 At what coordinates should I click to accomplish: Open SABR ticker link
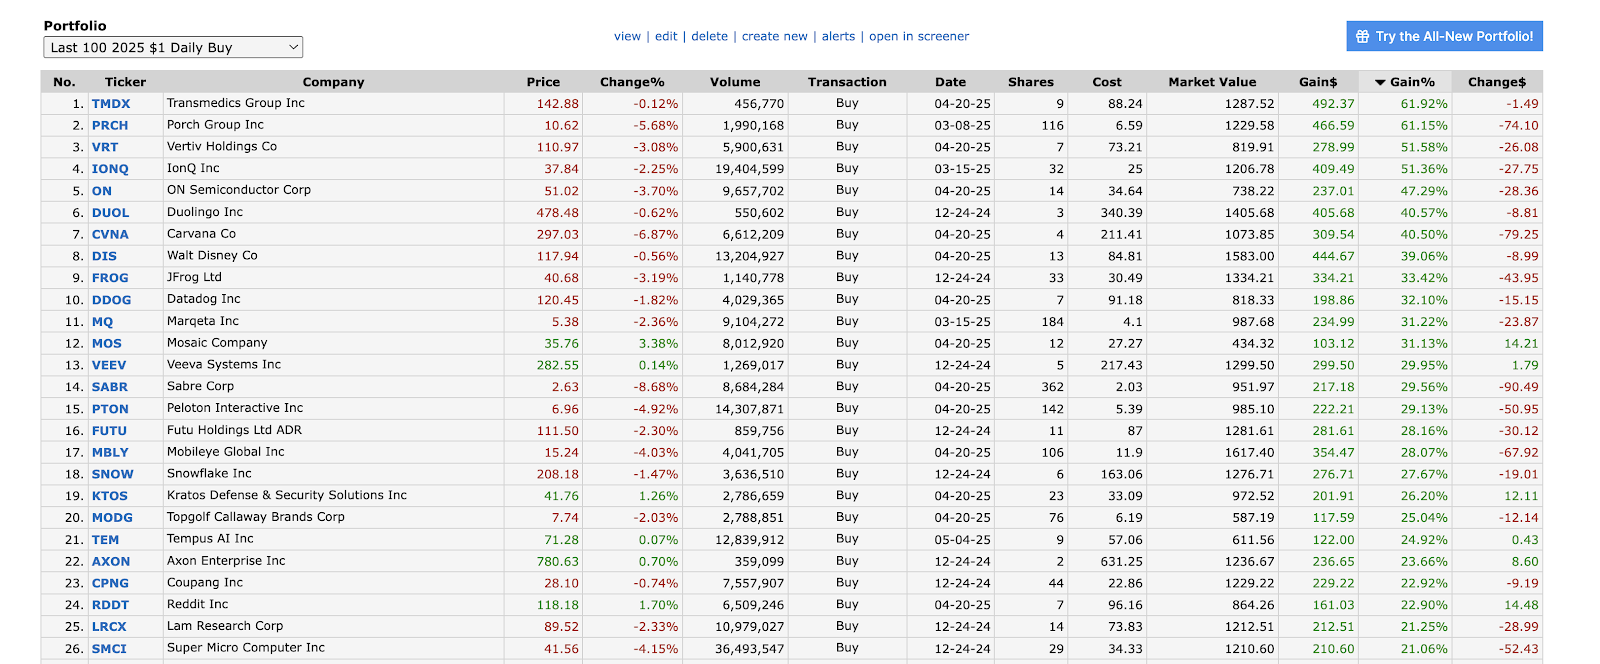pos(110,387)
